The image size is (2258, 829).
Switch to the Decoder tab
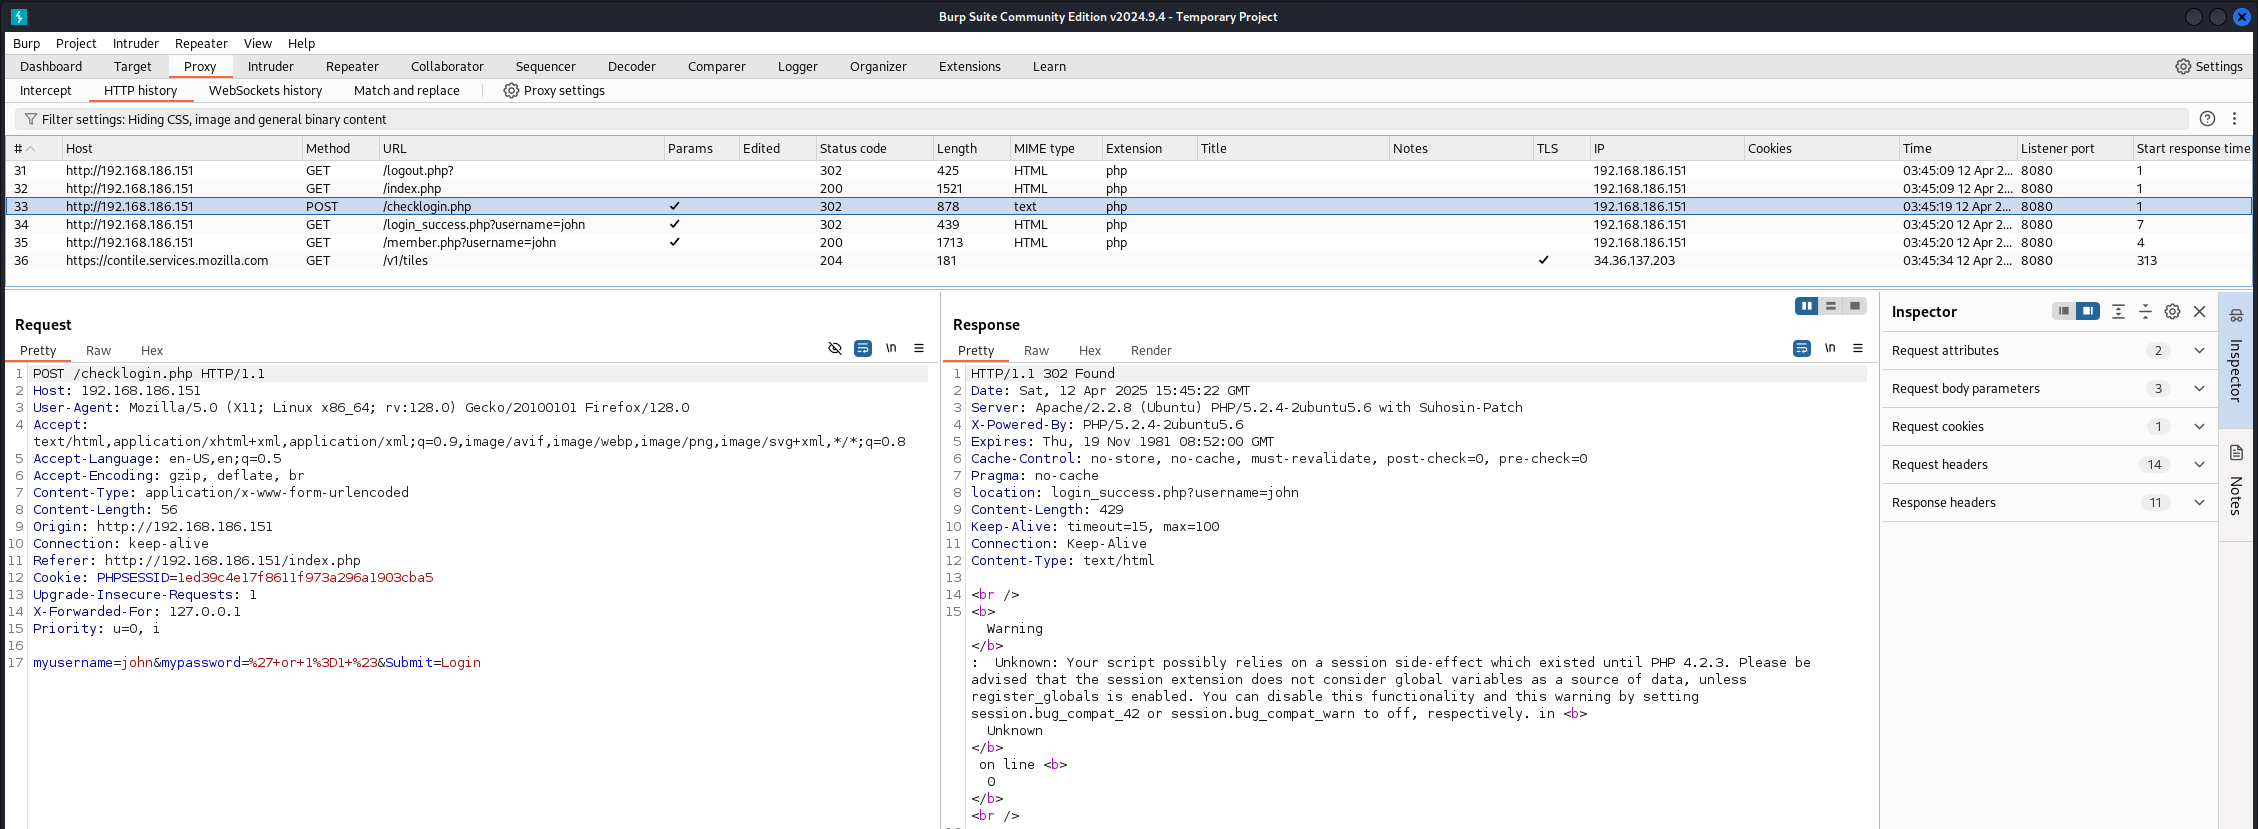pyautogui.click(x=632, y=66)
